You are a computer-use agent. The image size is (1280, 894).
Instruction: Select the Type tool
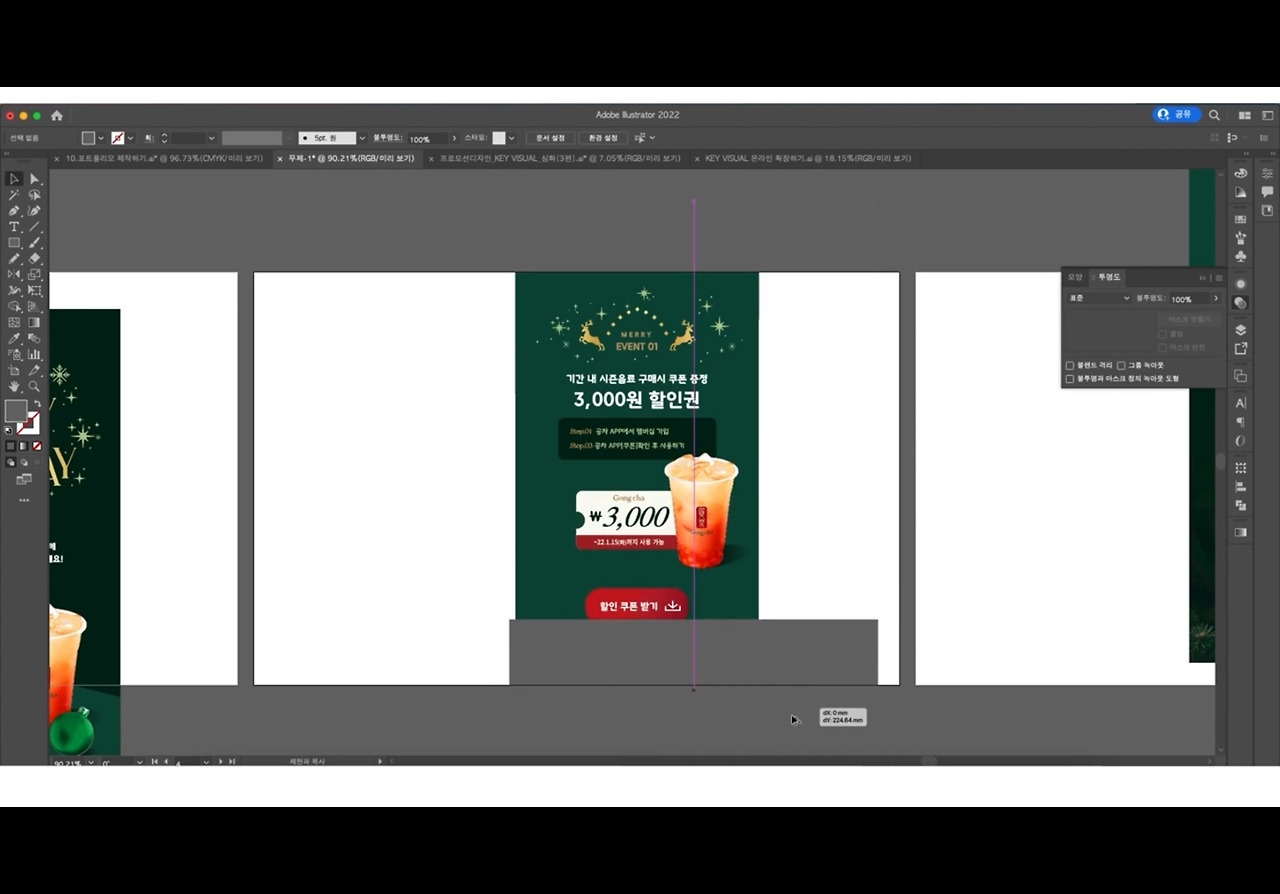pyautogui.click(x=14, y=227)
